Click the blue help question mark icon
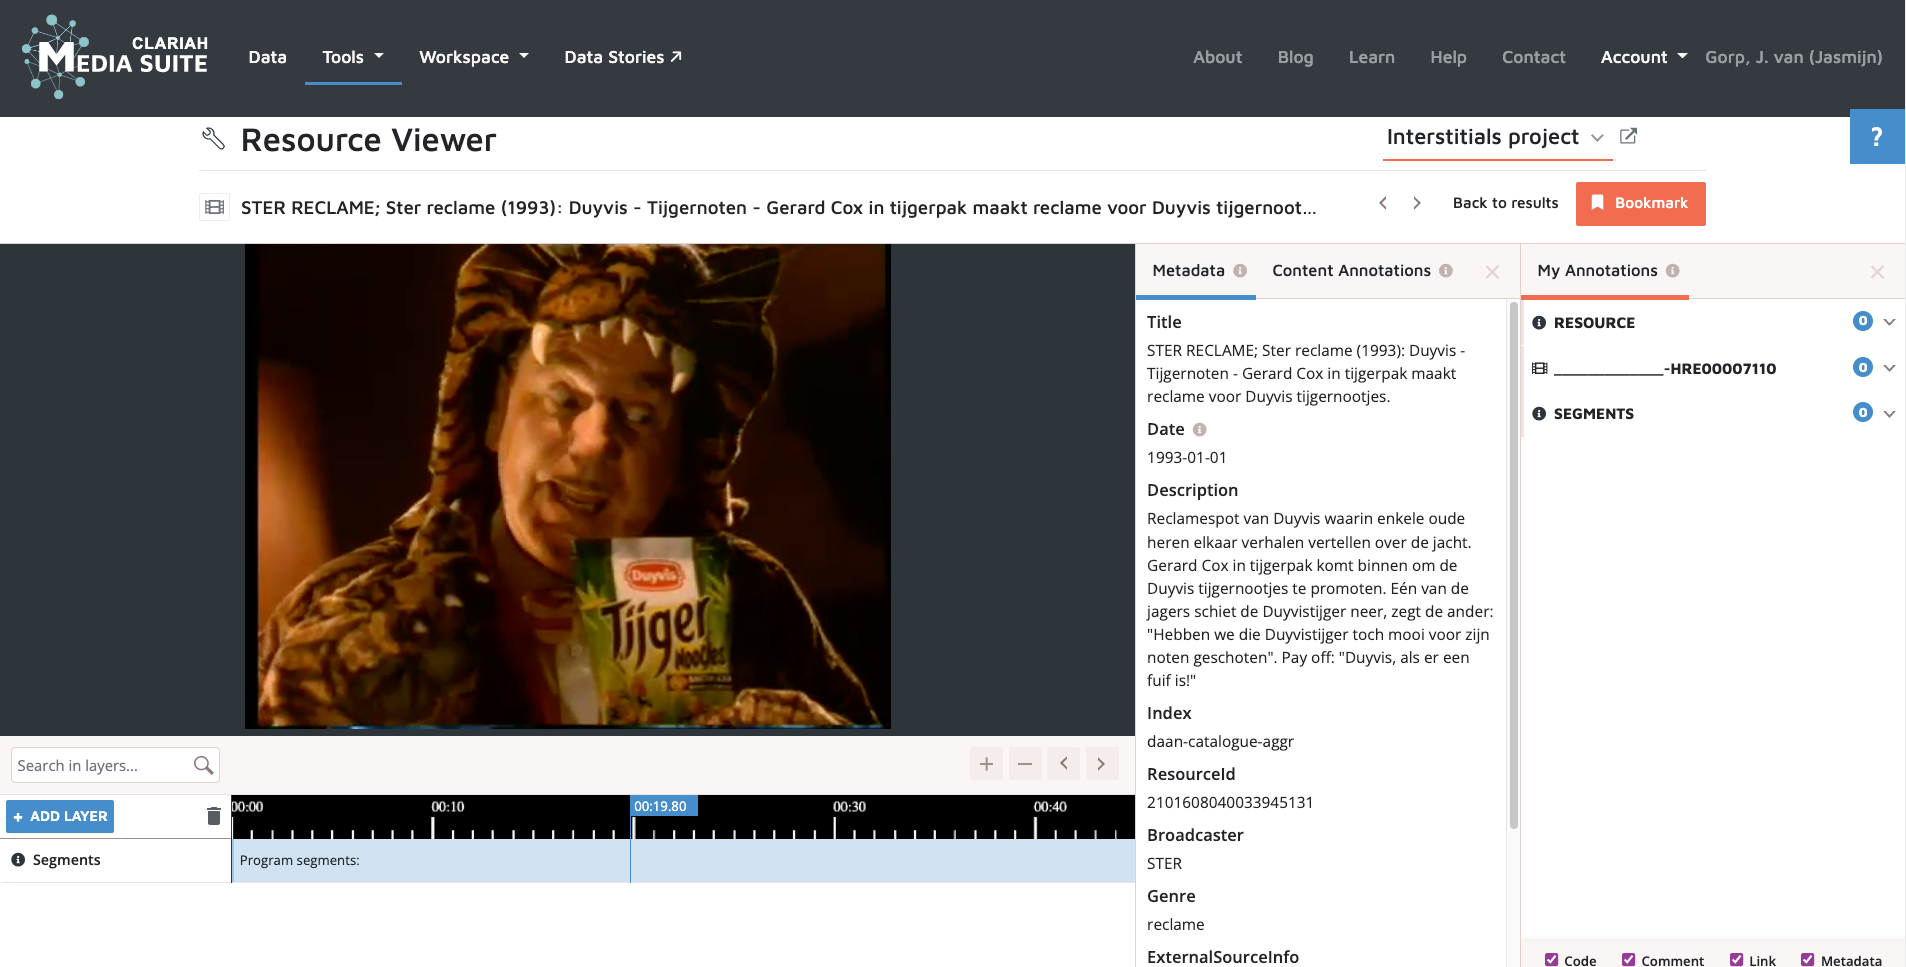This screenshot has height=967, width=1906. point(1876,137)
